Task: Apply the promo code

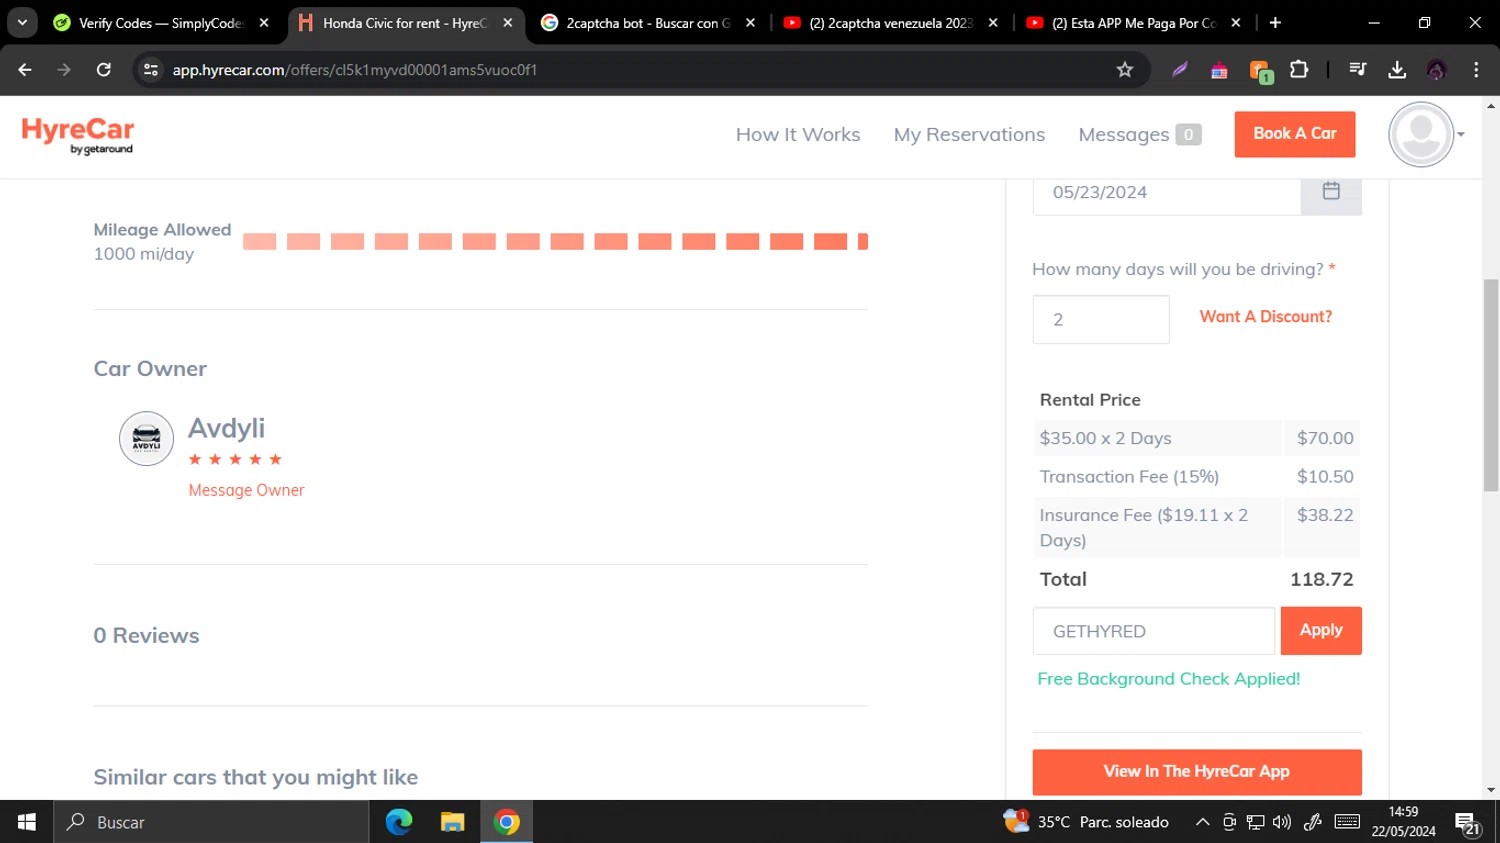Action: pyautogui.click(x=1321, y=631)
